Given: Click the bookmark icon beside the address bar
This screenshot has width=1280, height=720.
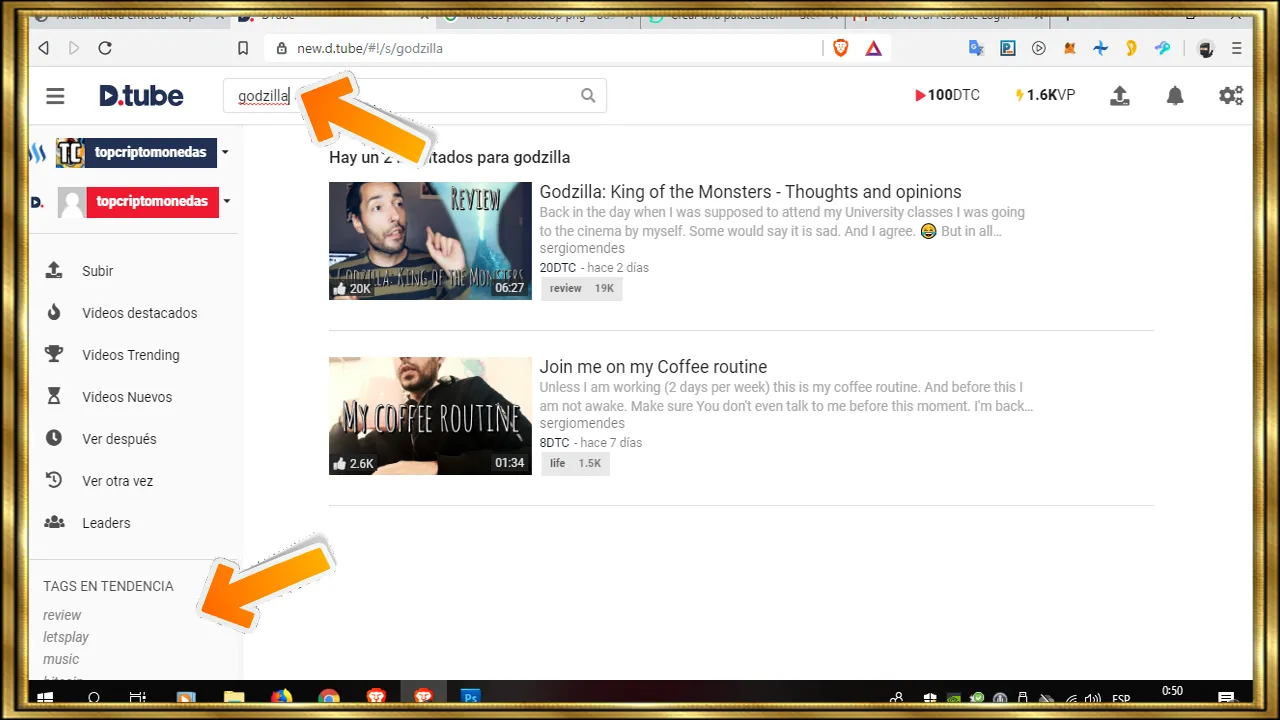Looking at the screenshot, I should tap(243, 48).
